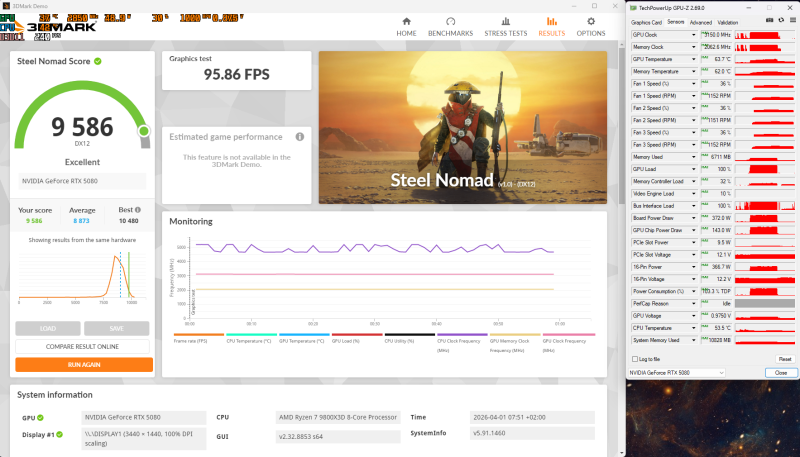Click the green checkmark next to Steel Nomad Score
This screenshot has height=457, width=800.
pyautogui.click(x=97, y=61)
